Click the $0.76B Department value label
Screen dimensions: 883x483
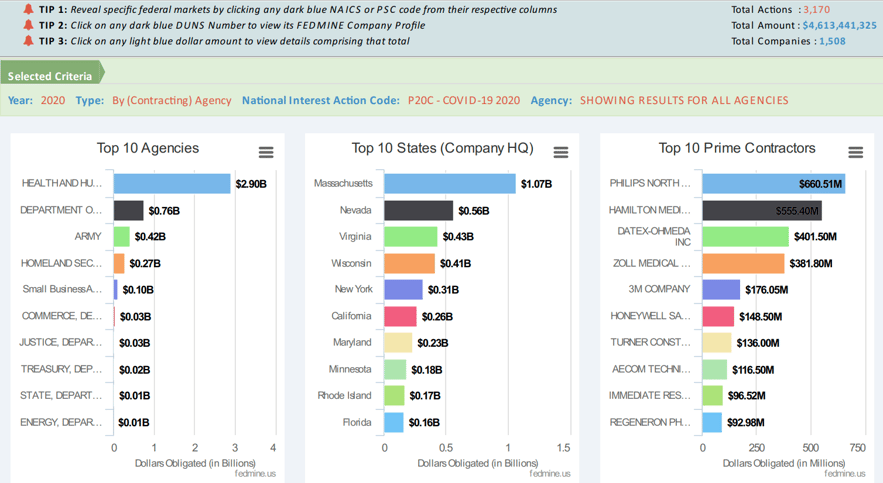tap(164, 211)
